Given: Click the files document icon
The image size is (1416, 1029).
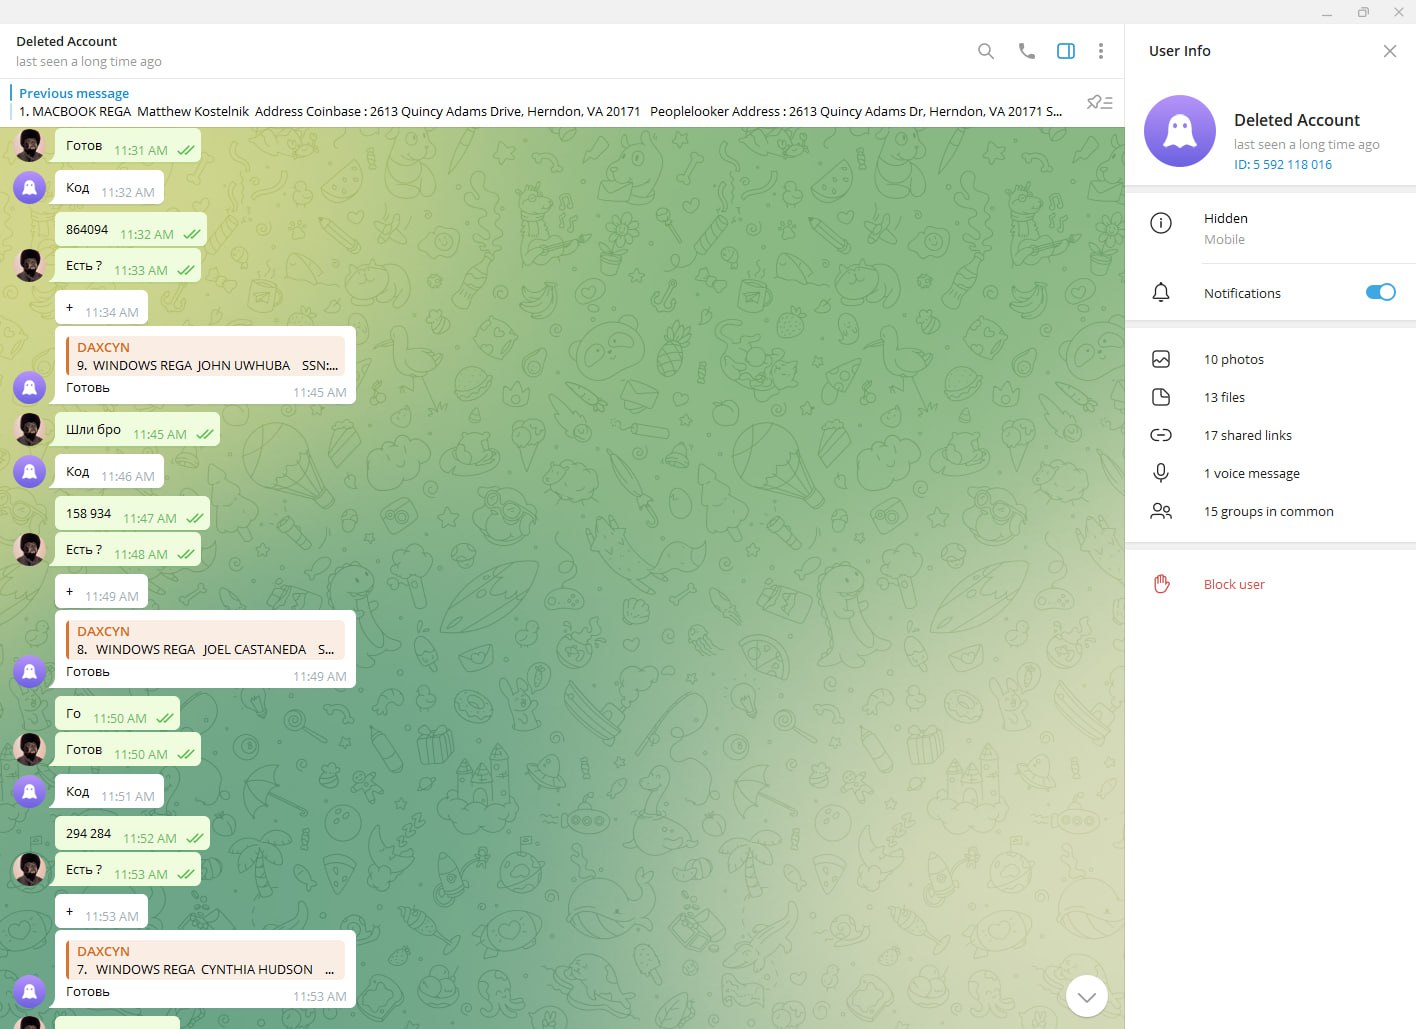Looking at the screenshot, I should [1161, 397].
